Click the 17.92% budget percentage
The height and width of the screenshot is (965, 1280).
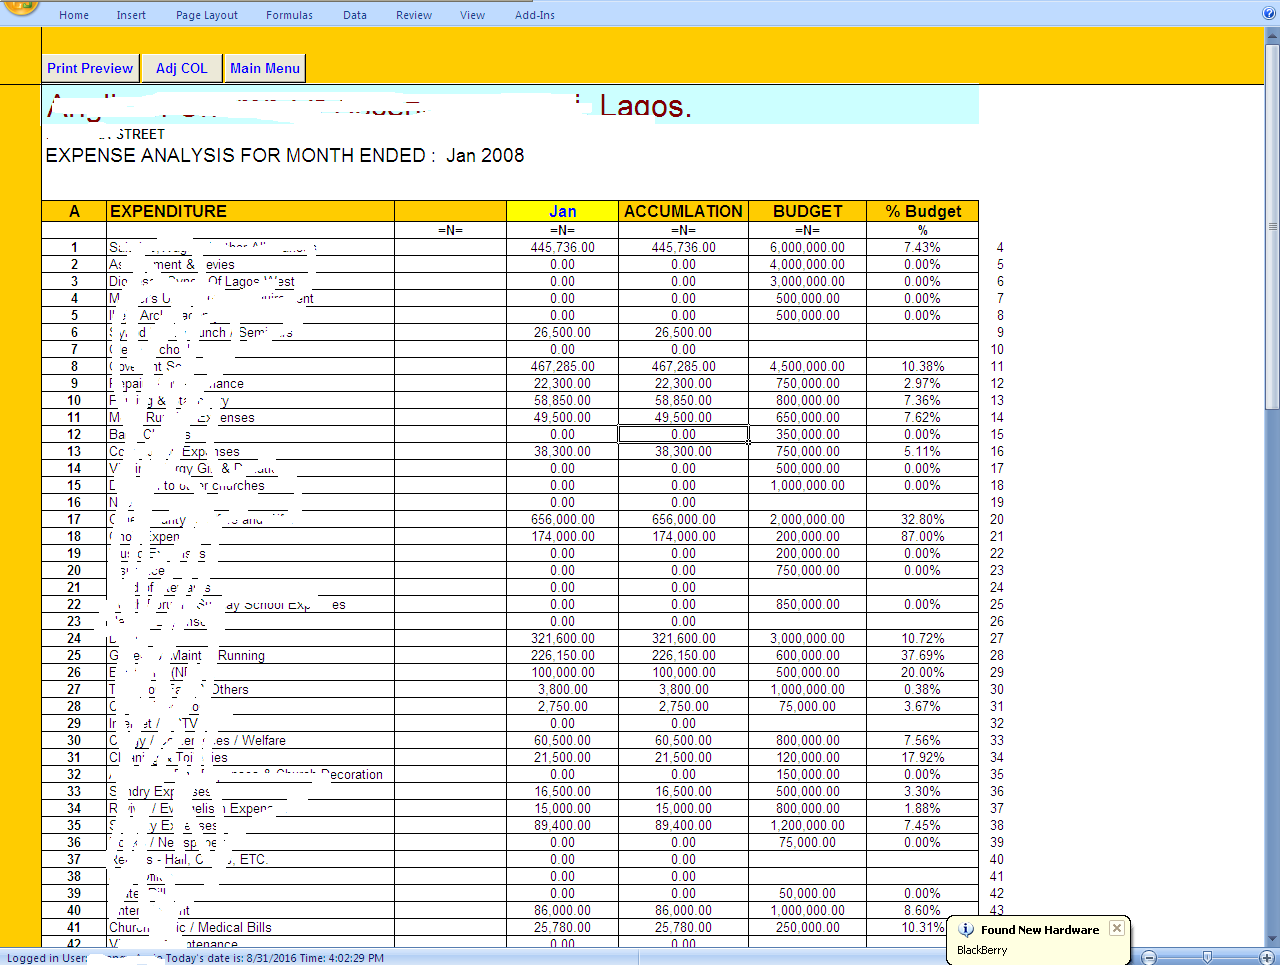922,757
